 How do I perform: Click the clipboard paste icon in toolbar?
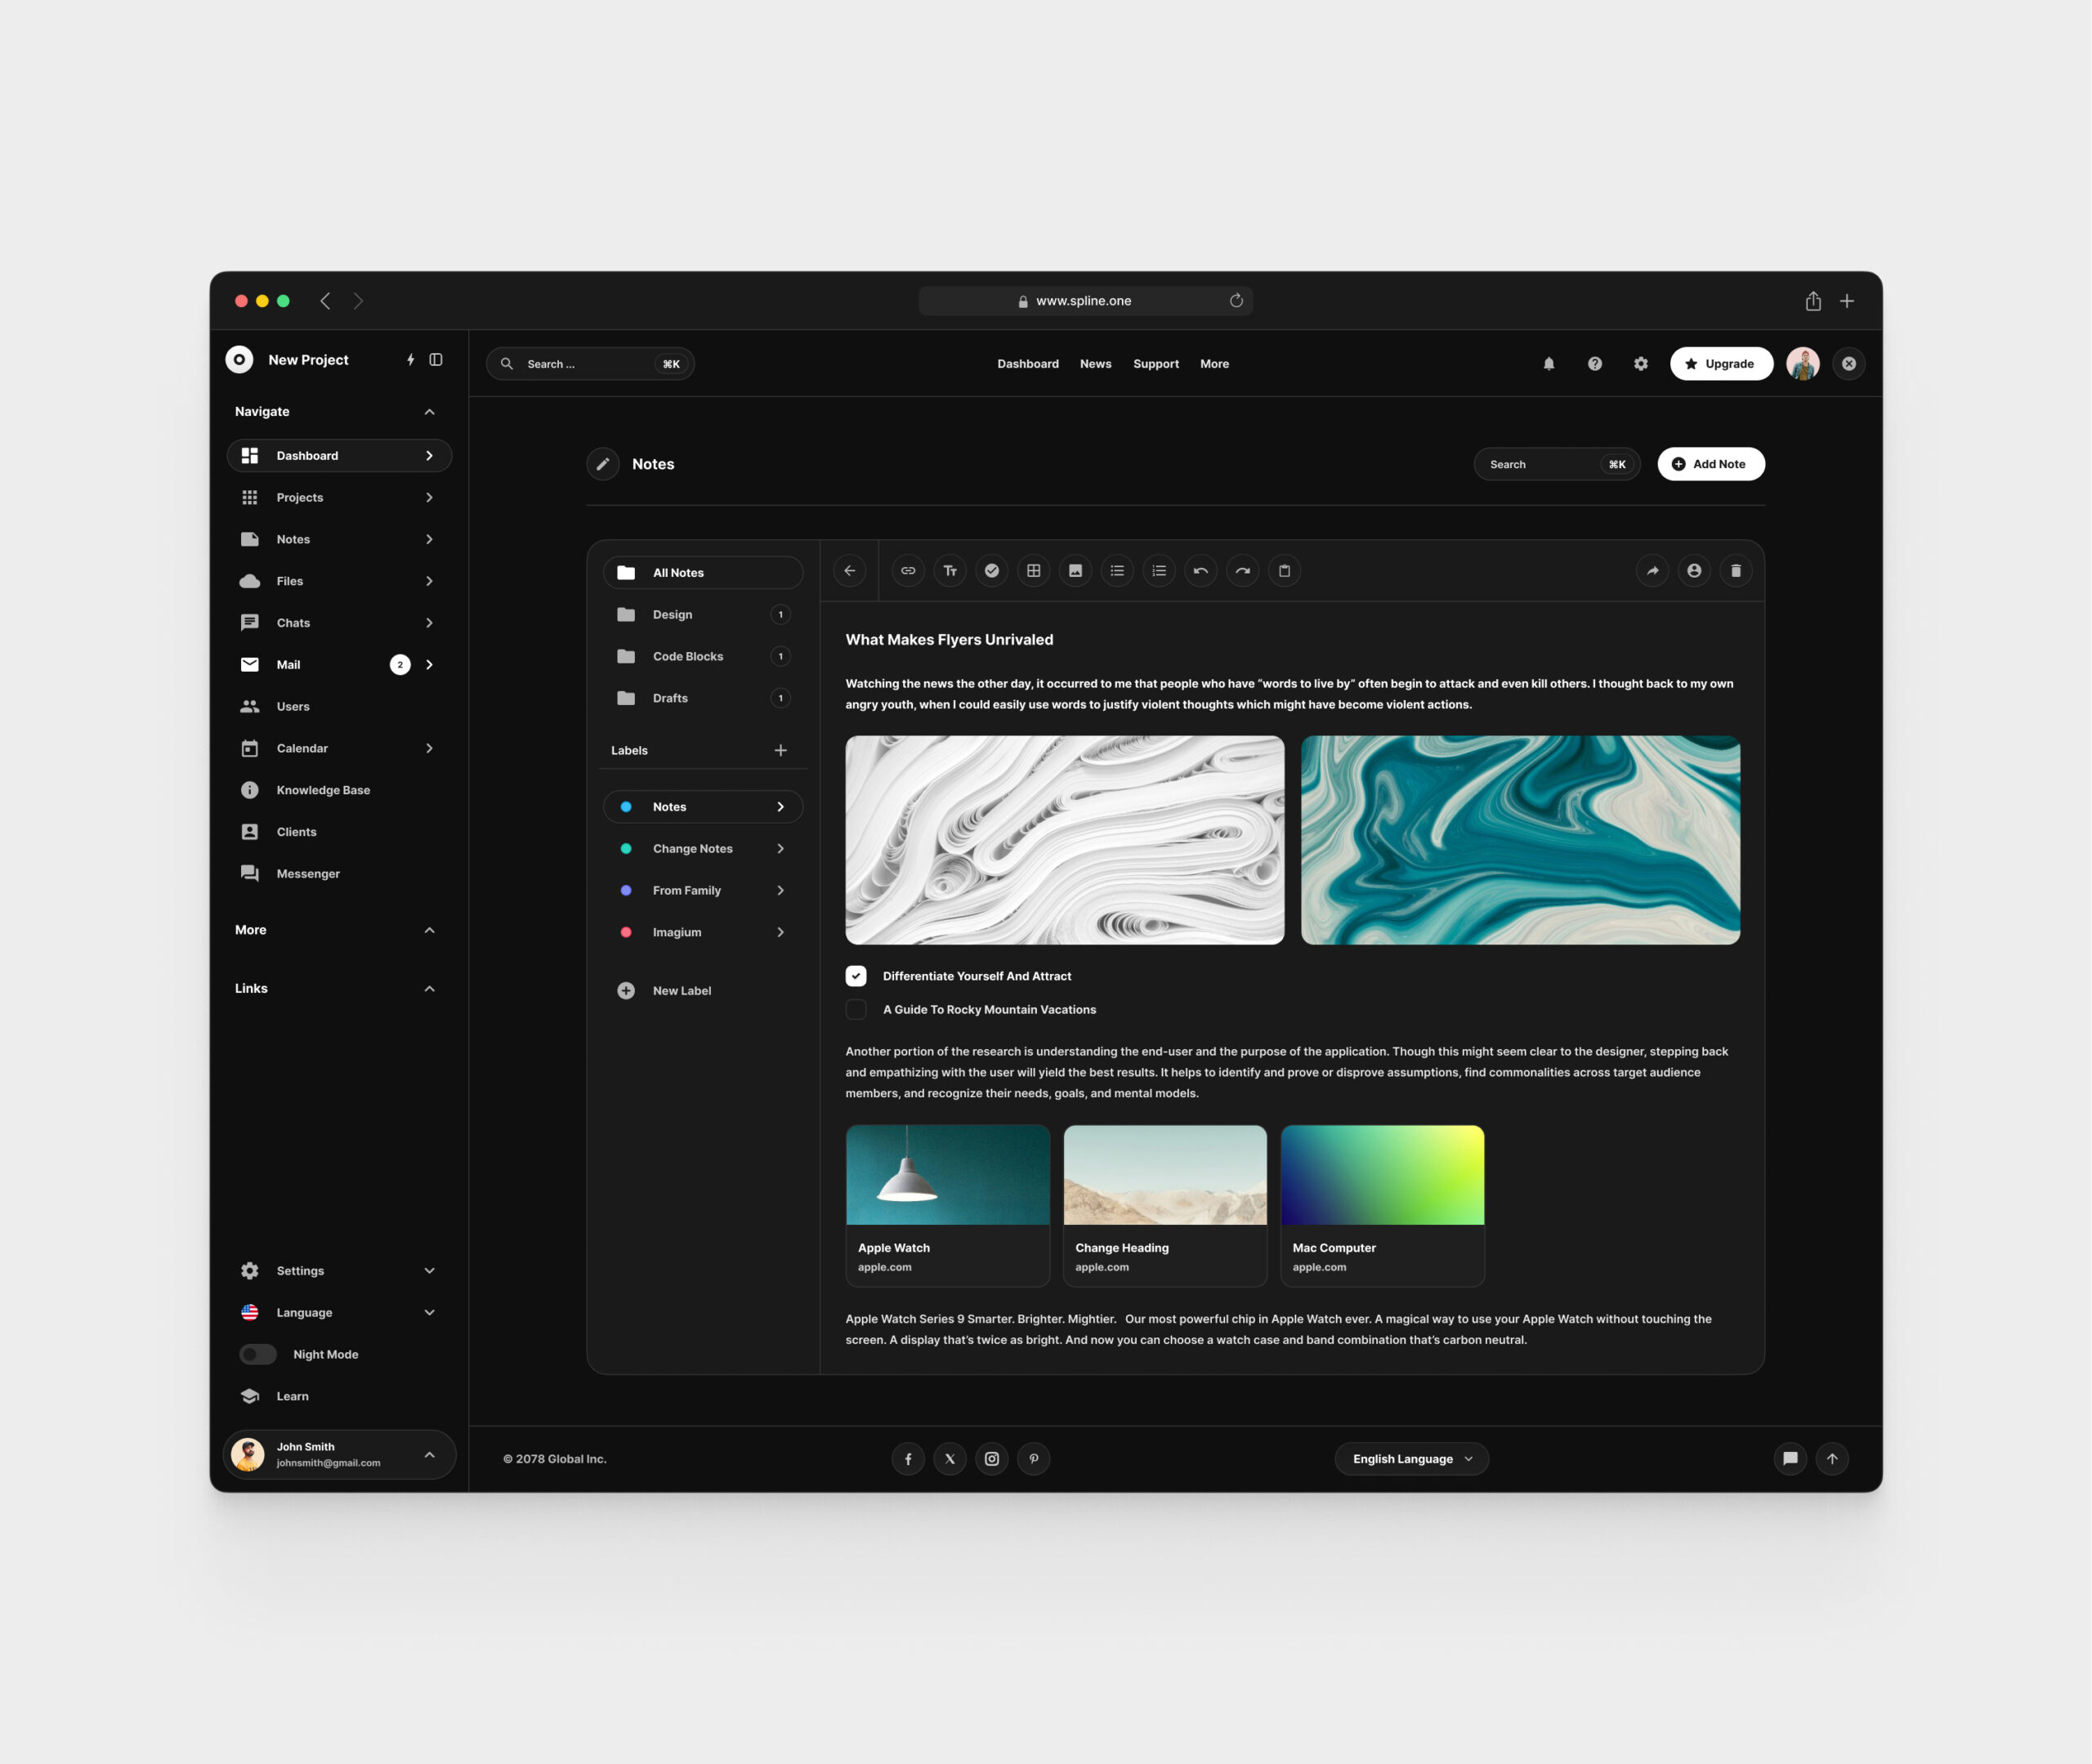tap(1285, 571)
